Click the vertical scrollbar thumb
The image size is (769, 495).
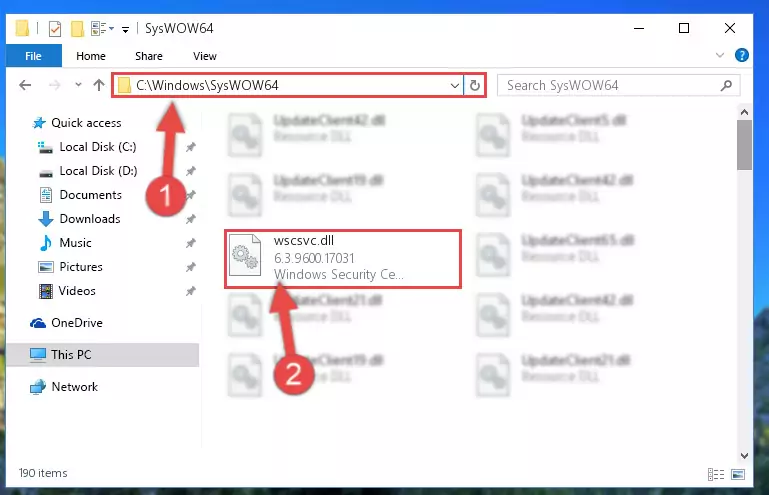click(744, 145)
